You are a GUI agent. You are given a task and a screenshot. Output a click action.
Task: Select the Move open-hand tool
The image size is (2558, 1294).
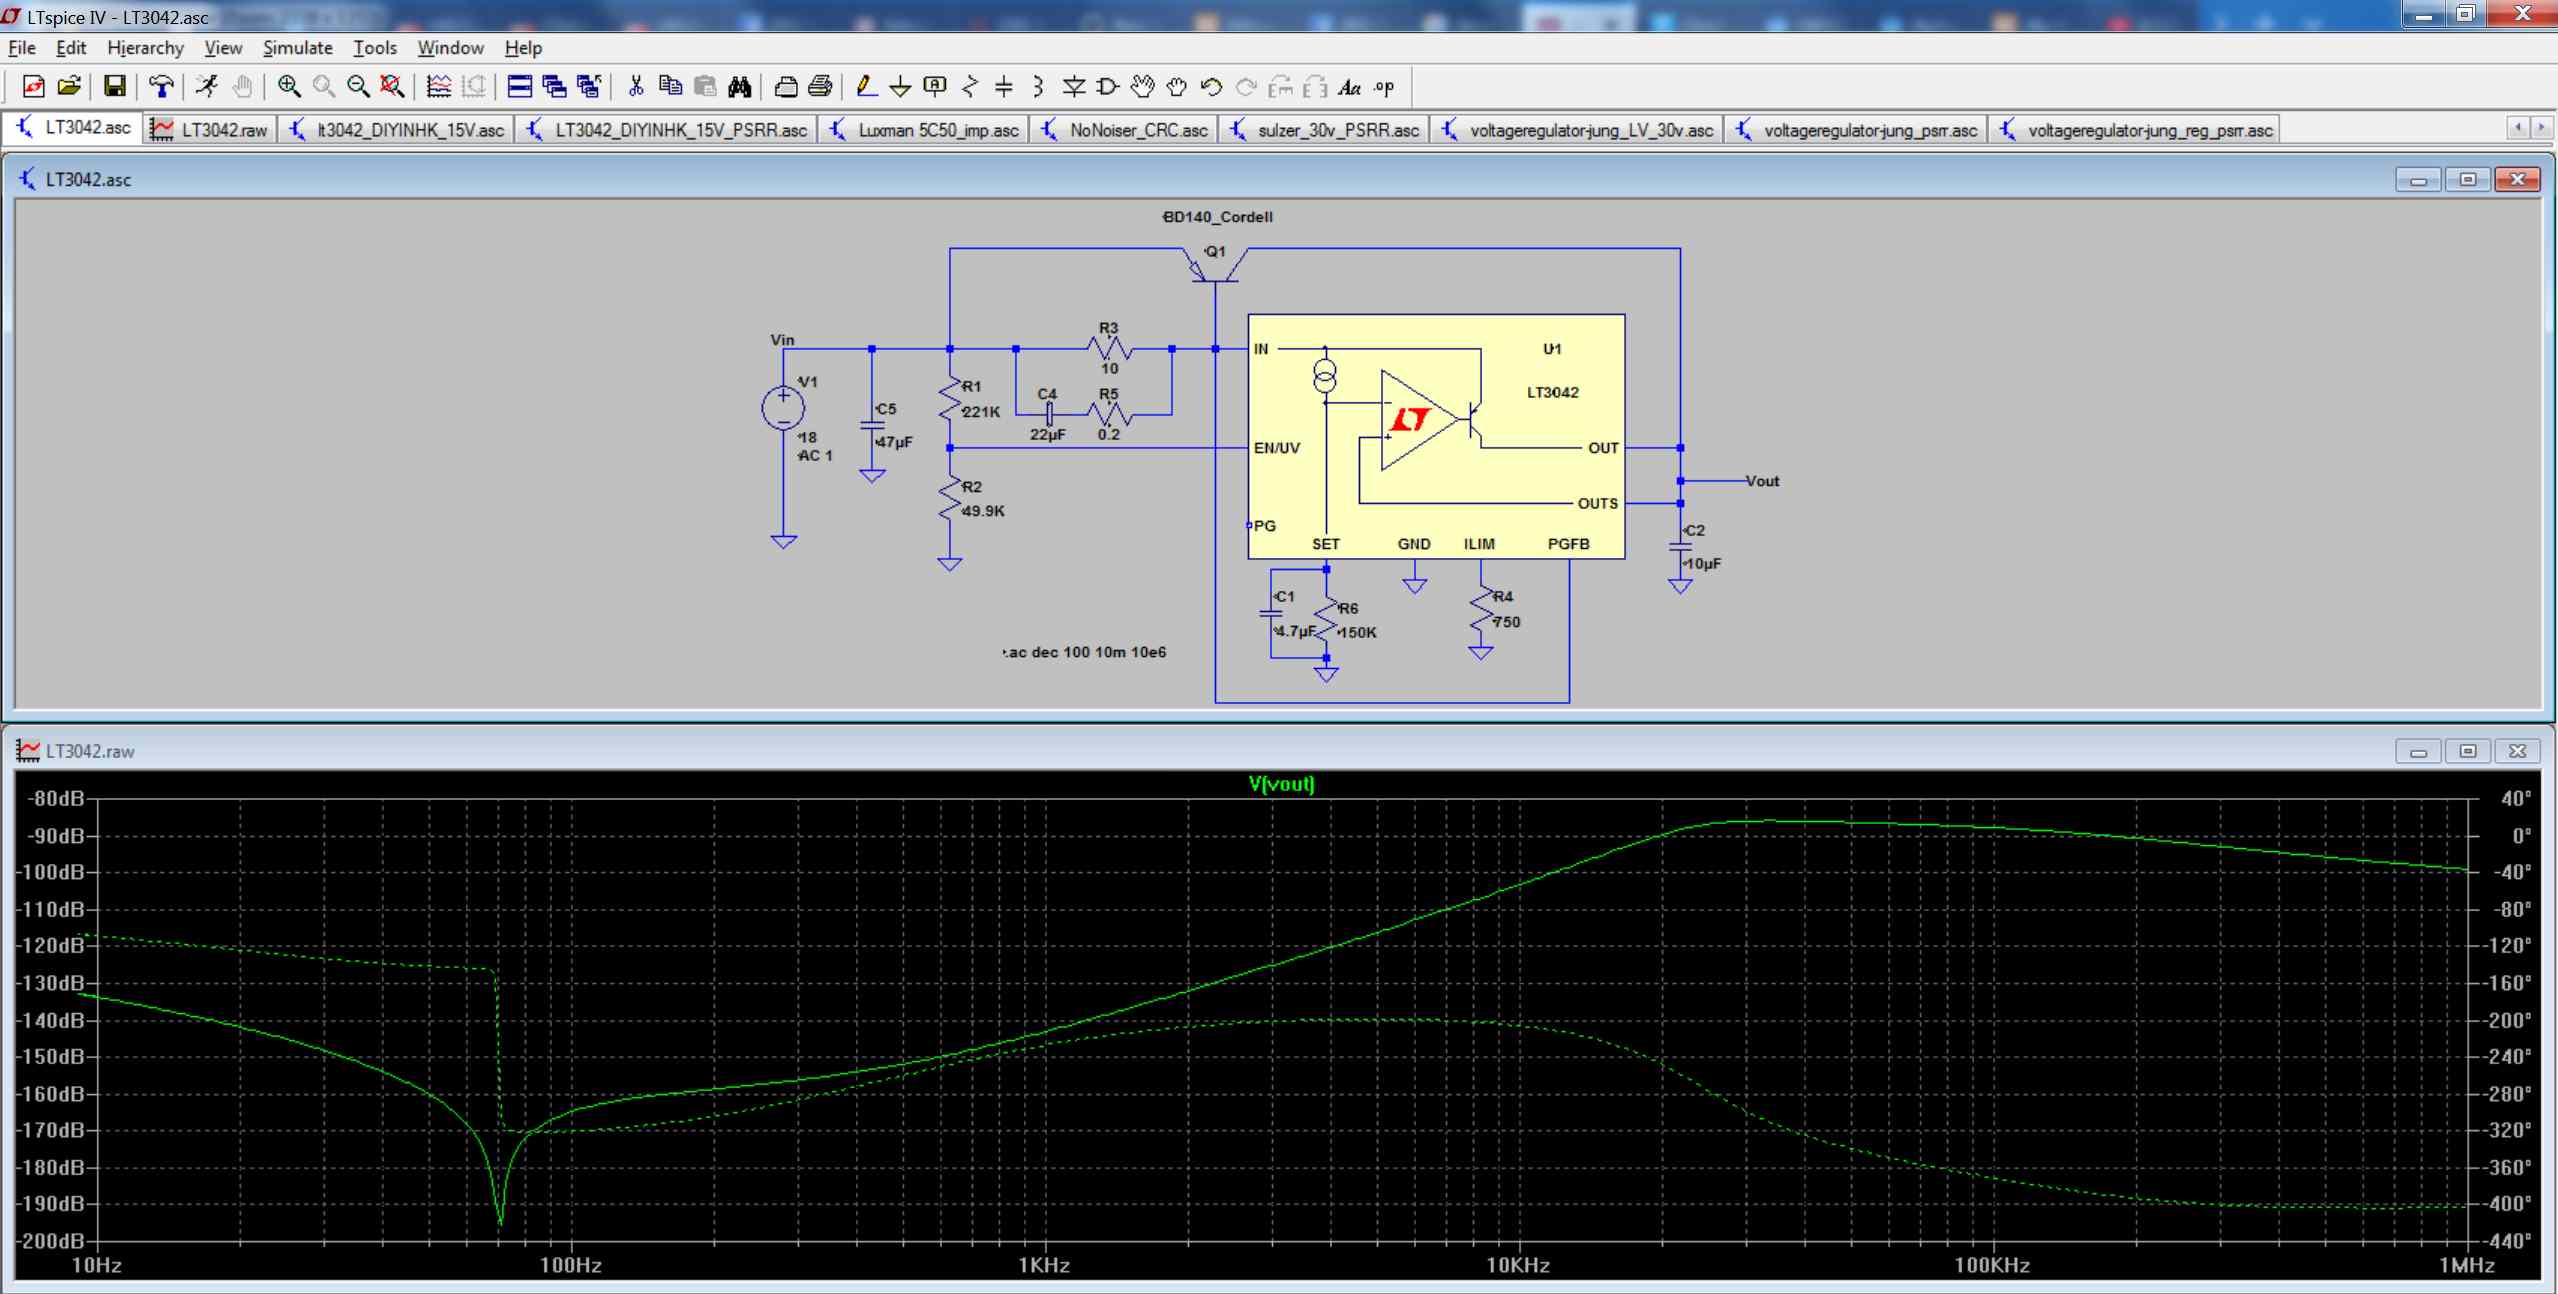point(1143,87)
